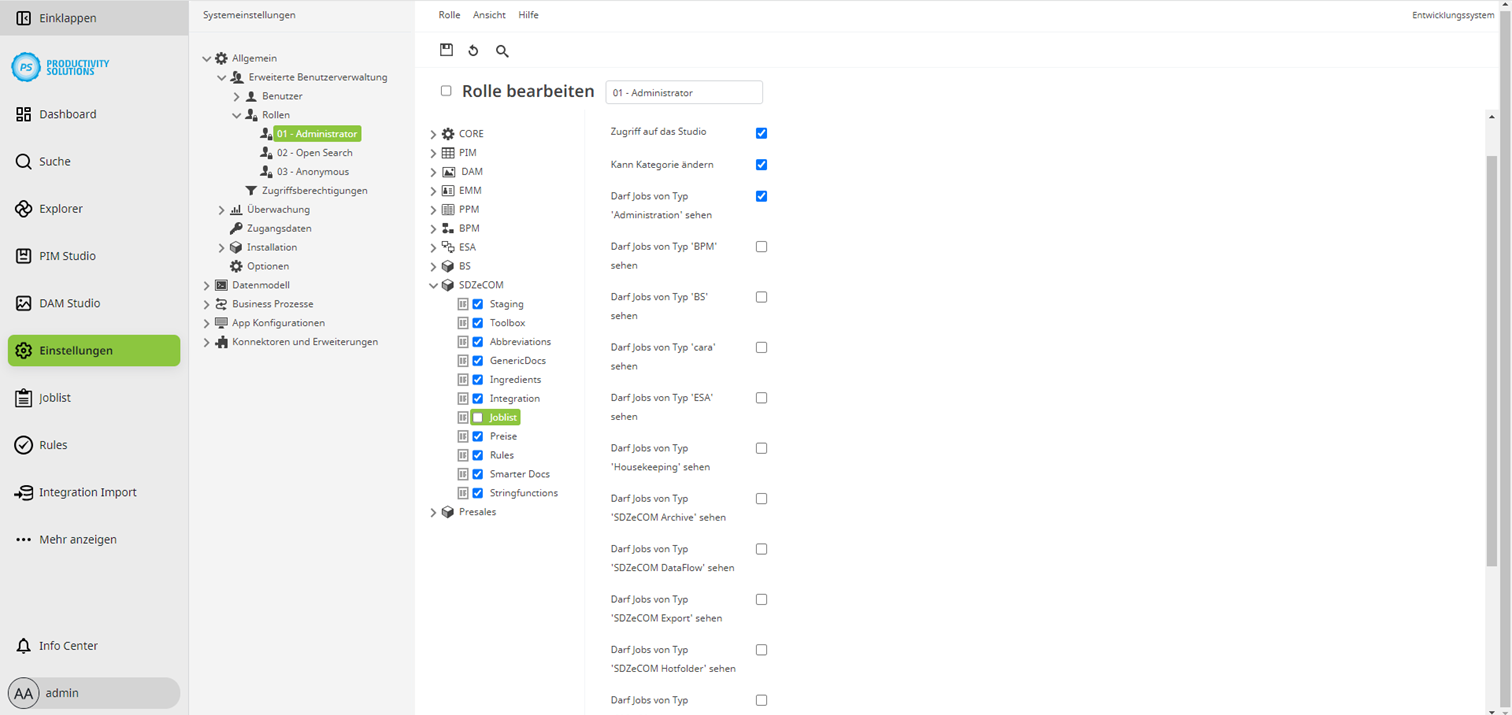1512x715 pixels.
Task: Expand the CORE tree node
Action: pyautogui.click(x=433, y=133)
